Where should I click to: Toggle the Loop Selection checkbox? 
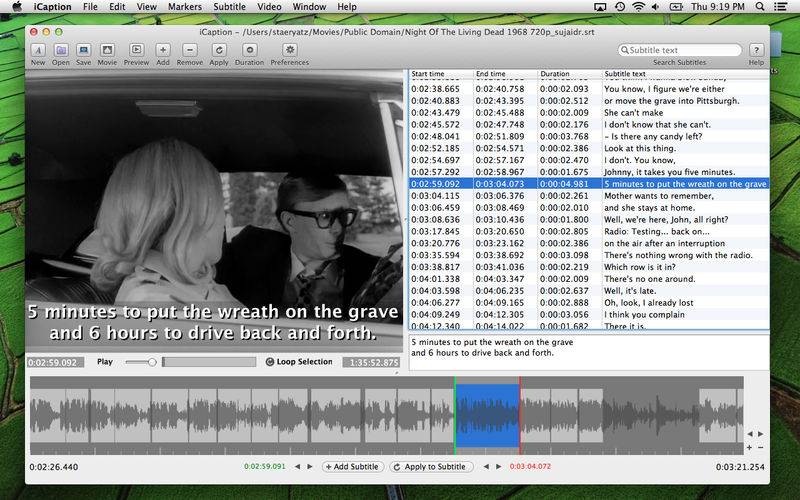270,362
